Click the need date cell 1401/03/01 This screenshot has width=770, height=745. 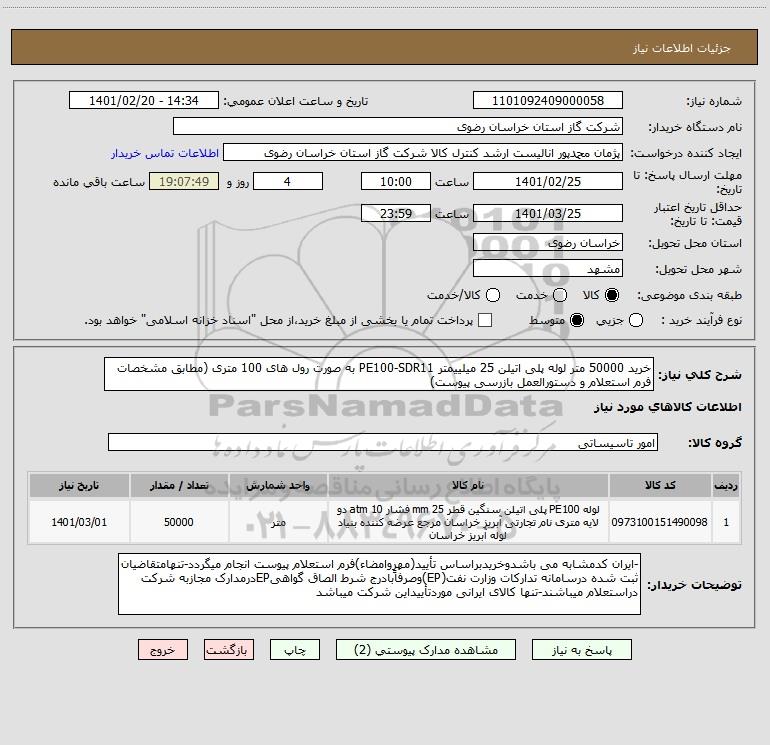point(79,522)
